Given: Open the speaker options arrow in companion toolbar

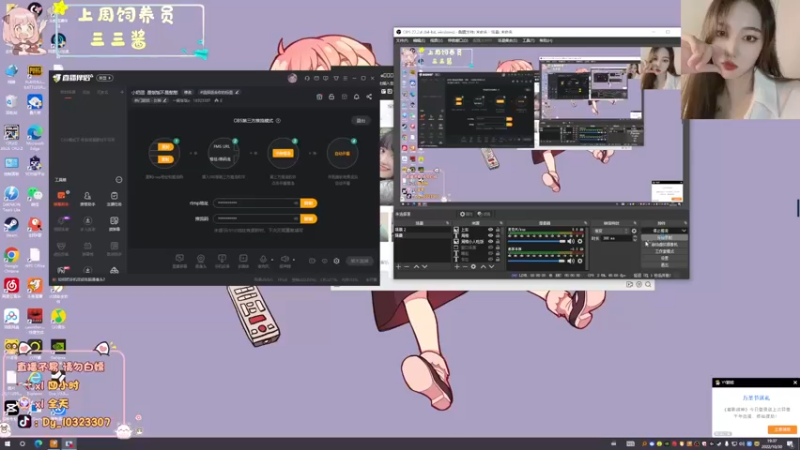Looking at the screenshot, I should (294, 260).
